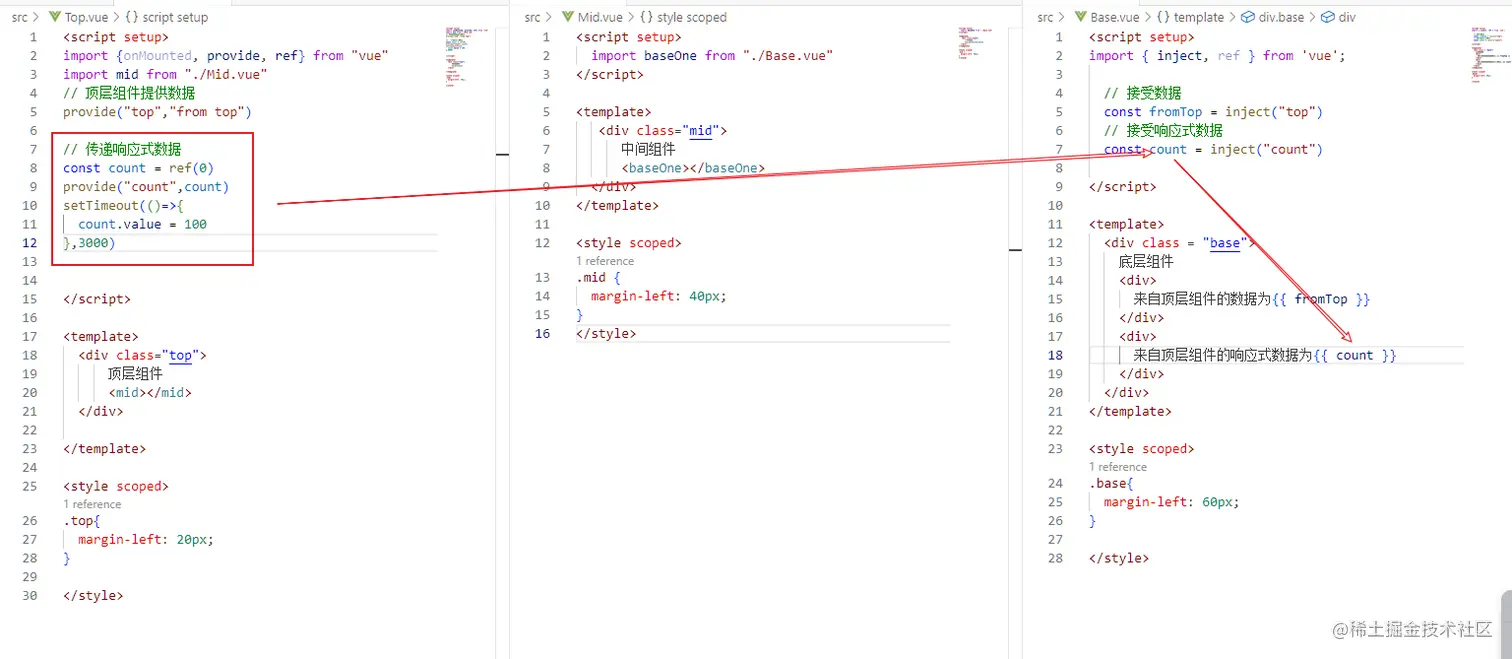Click comment '// 接受数据' in Base.vue
The image size is (1512, 659).
tap(1143, 93)
